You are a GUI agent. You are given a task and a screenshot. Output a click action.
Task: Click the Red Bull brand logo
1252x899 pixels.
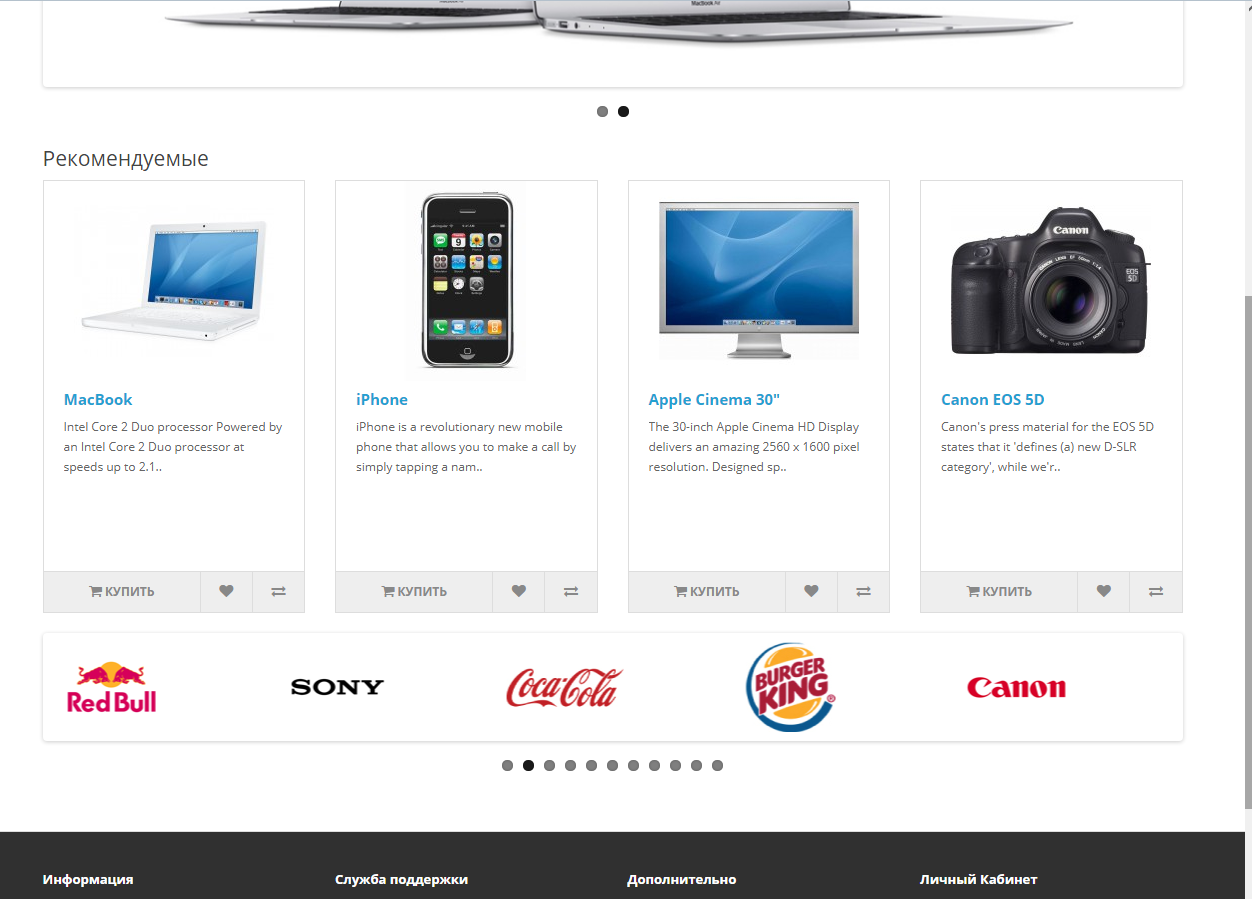(112, 687)
